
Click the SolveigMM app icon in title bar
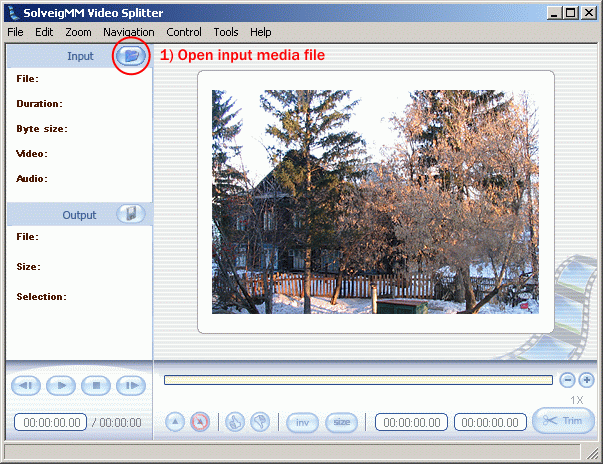[x=14, y=13]
